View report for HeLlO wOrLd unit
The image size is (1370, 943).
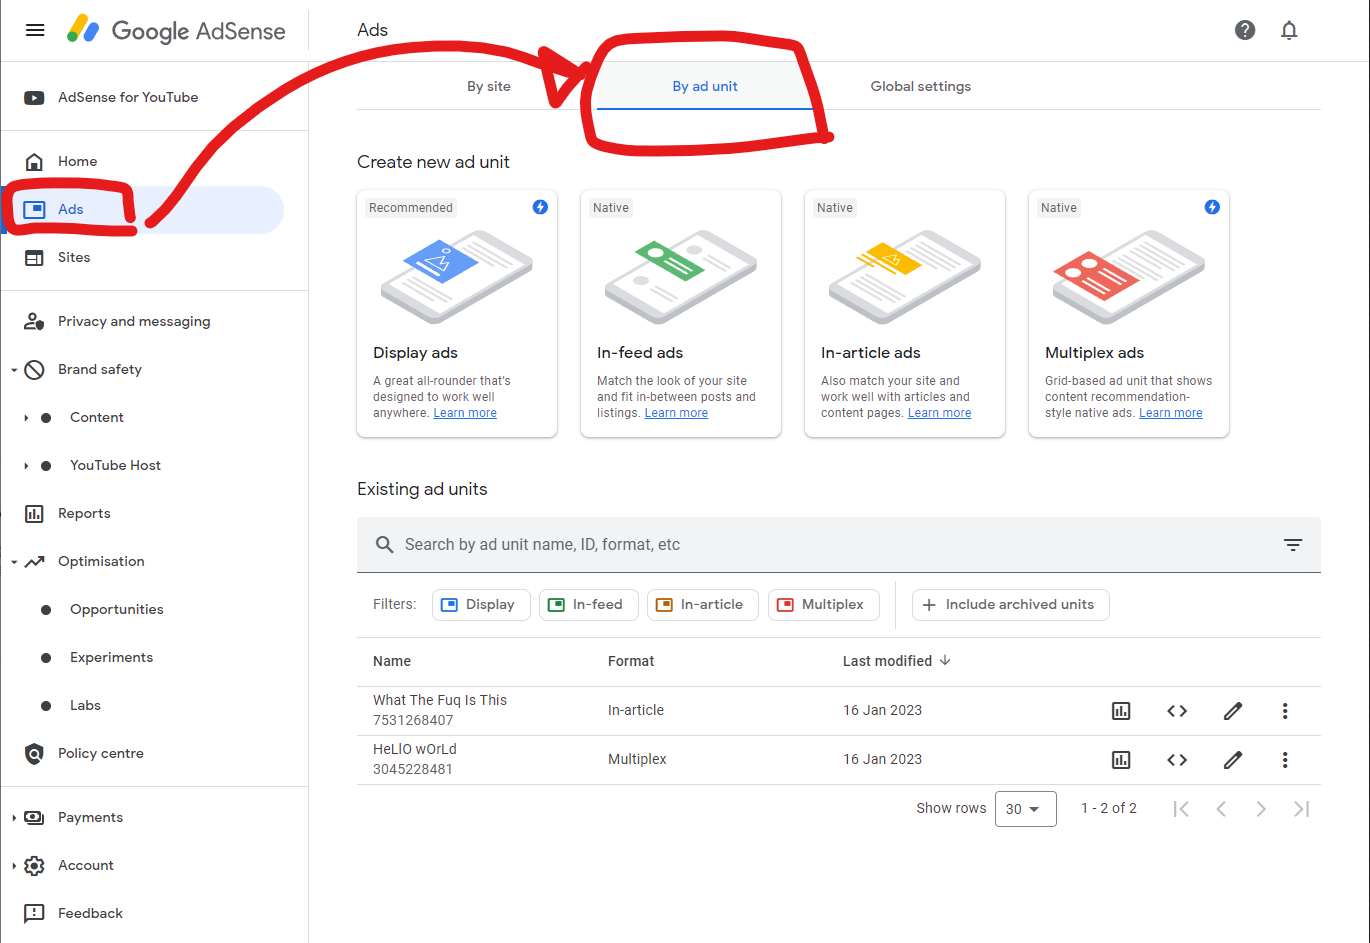pos(1121,760)
